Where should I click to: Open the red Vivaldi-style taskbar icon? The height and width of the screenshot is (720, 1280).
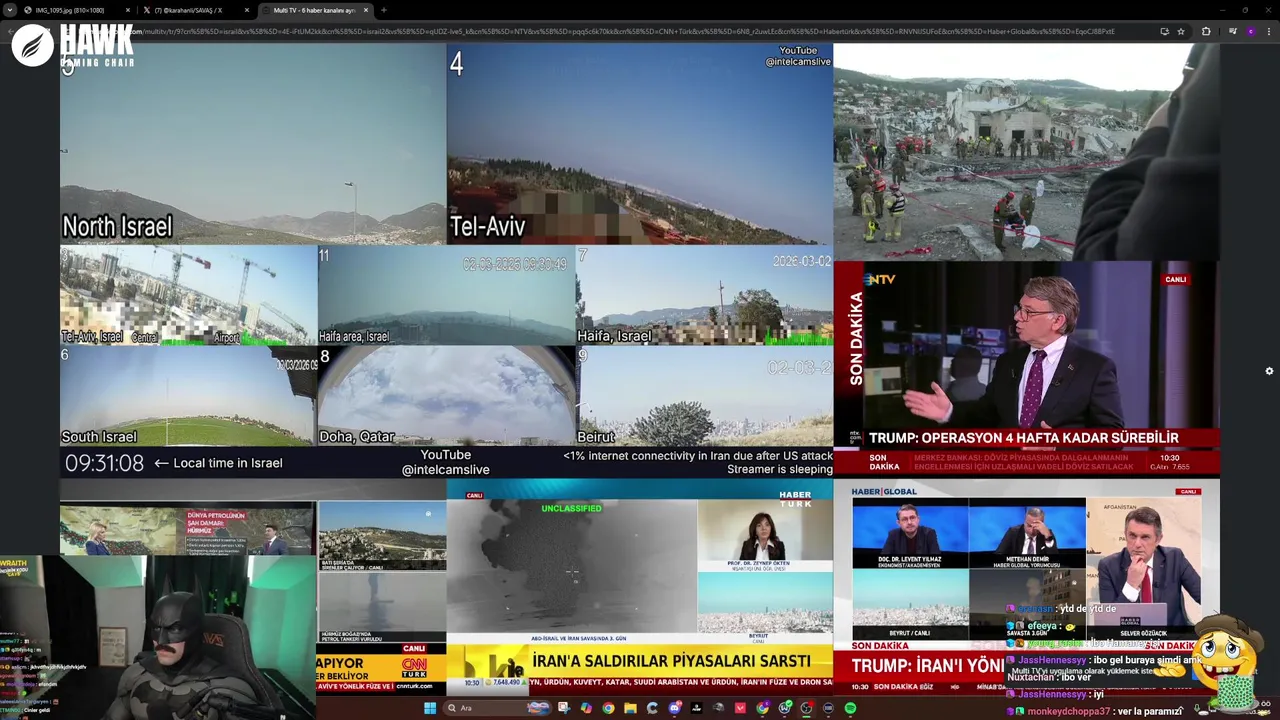740,708
